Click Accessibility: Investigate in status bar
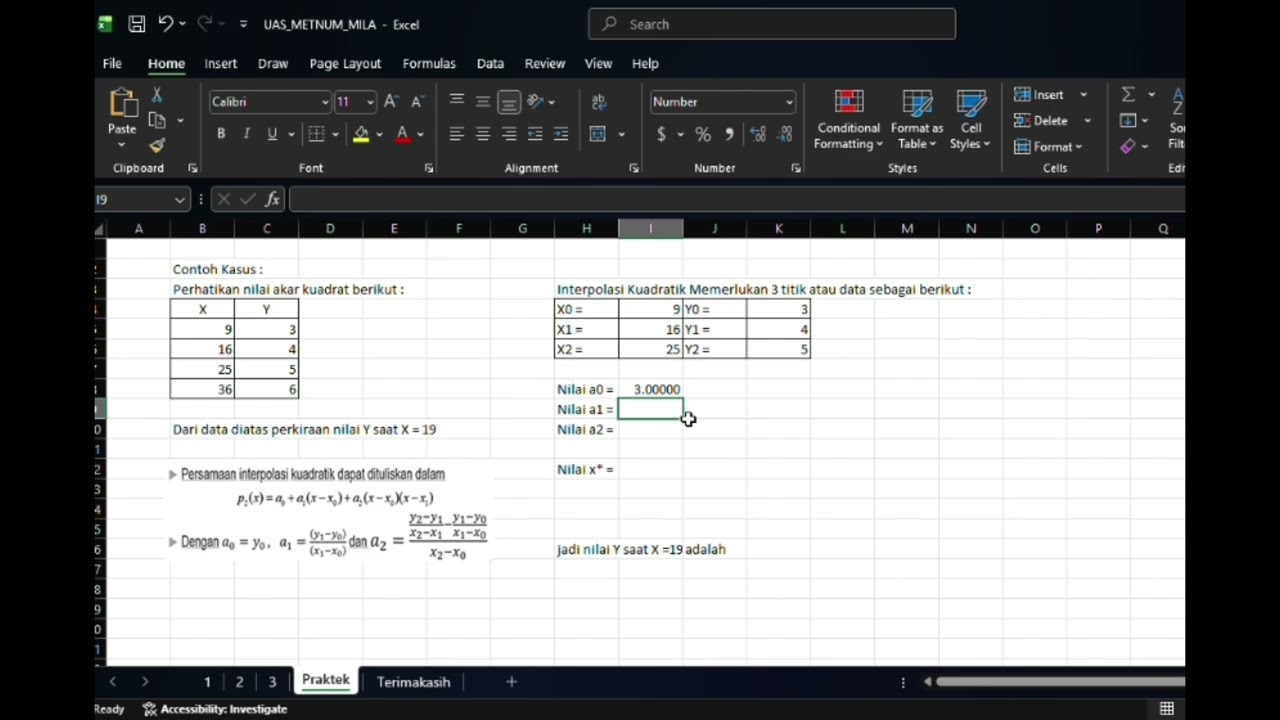This screenshot has height=720, width=1280. tap(215, 709)
